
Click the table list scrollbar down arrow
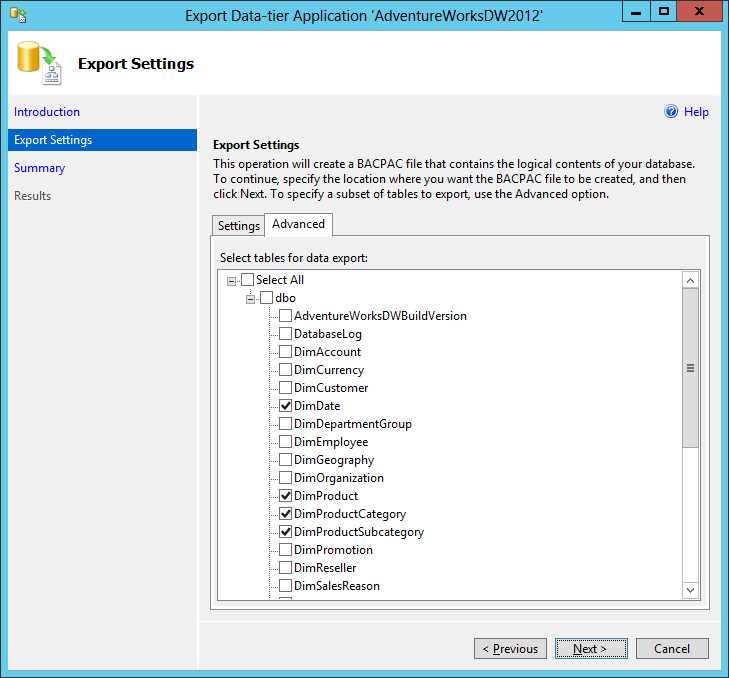pyautogui.click(x=690, y=590)
